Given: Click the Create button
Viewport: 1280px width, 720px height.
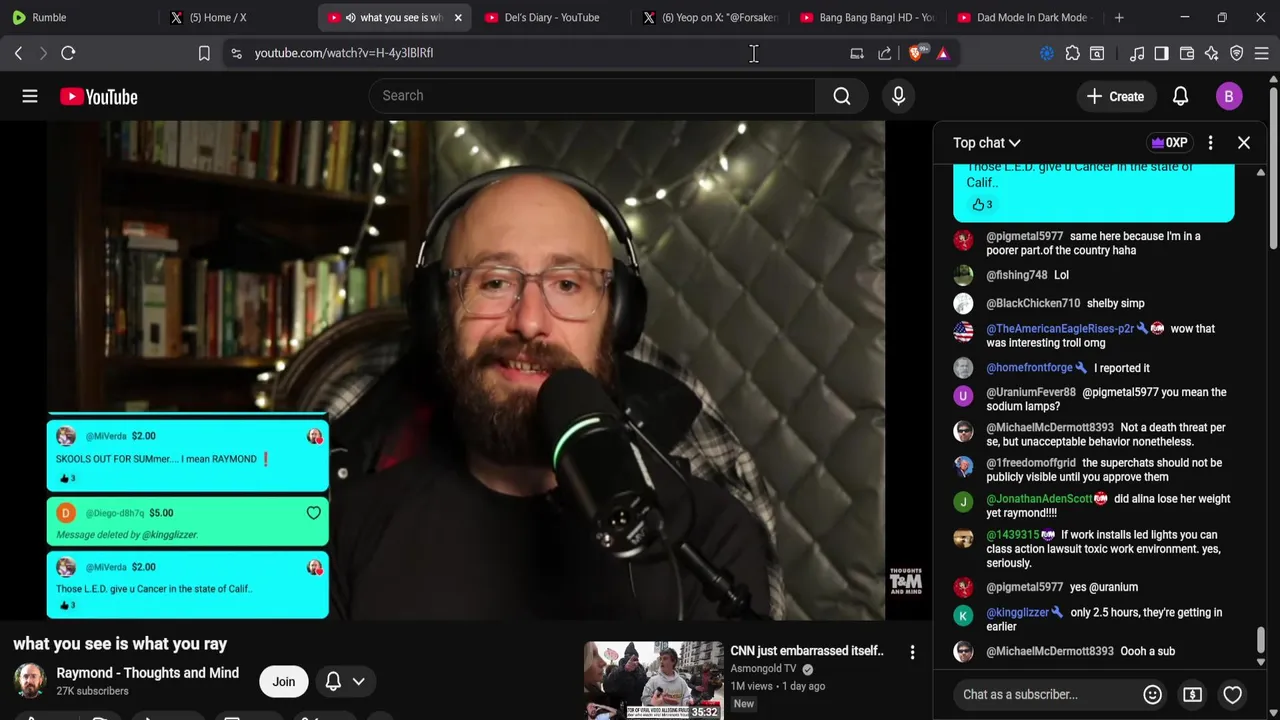Looking at the screenshot, I should click(x=1115, y=96).
